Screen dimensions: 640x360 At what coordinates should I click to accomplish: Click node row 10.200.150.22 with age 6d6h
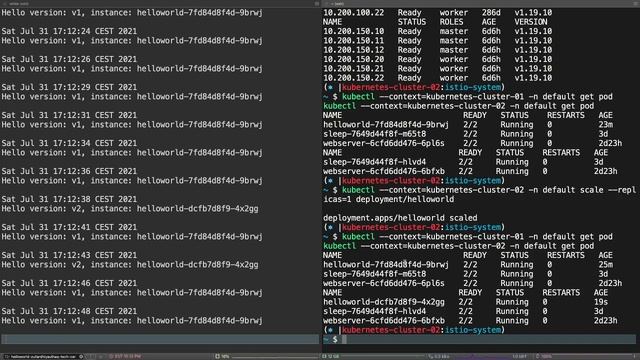[x=438, y=78]
